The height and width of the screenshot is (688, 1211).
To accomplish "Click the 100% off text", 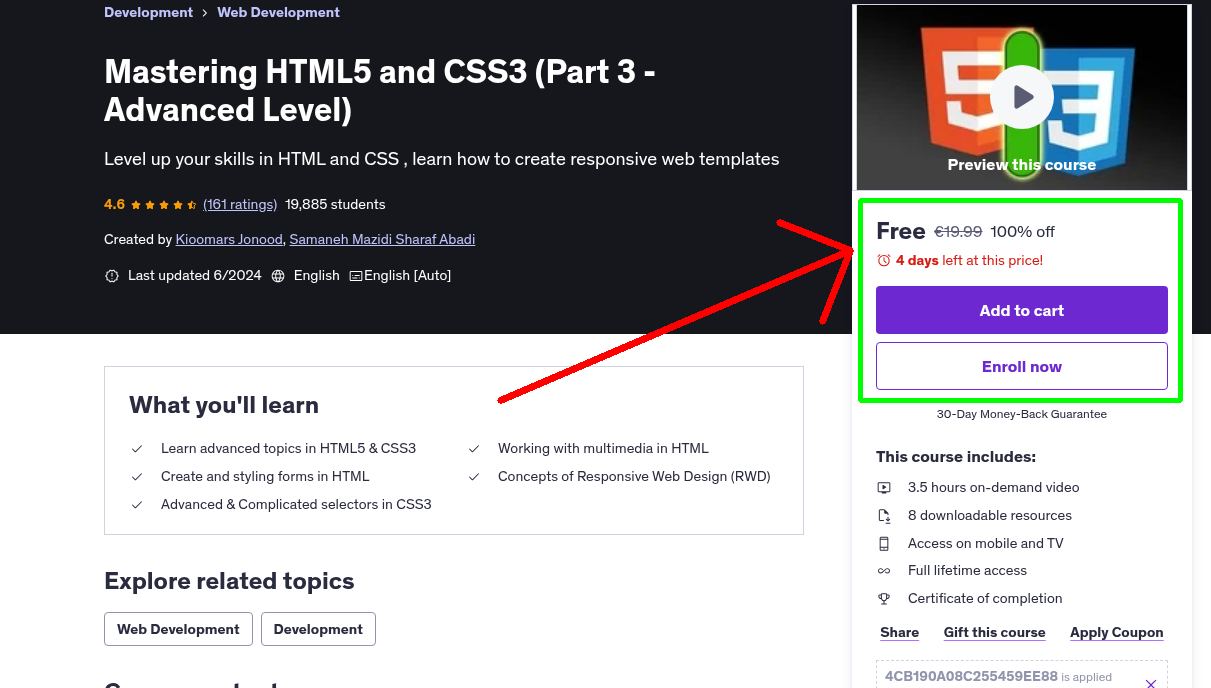I will coord(1022,231).
